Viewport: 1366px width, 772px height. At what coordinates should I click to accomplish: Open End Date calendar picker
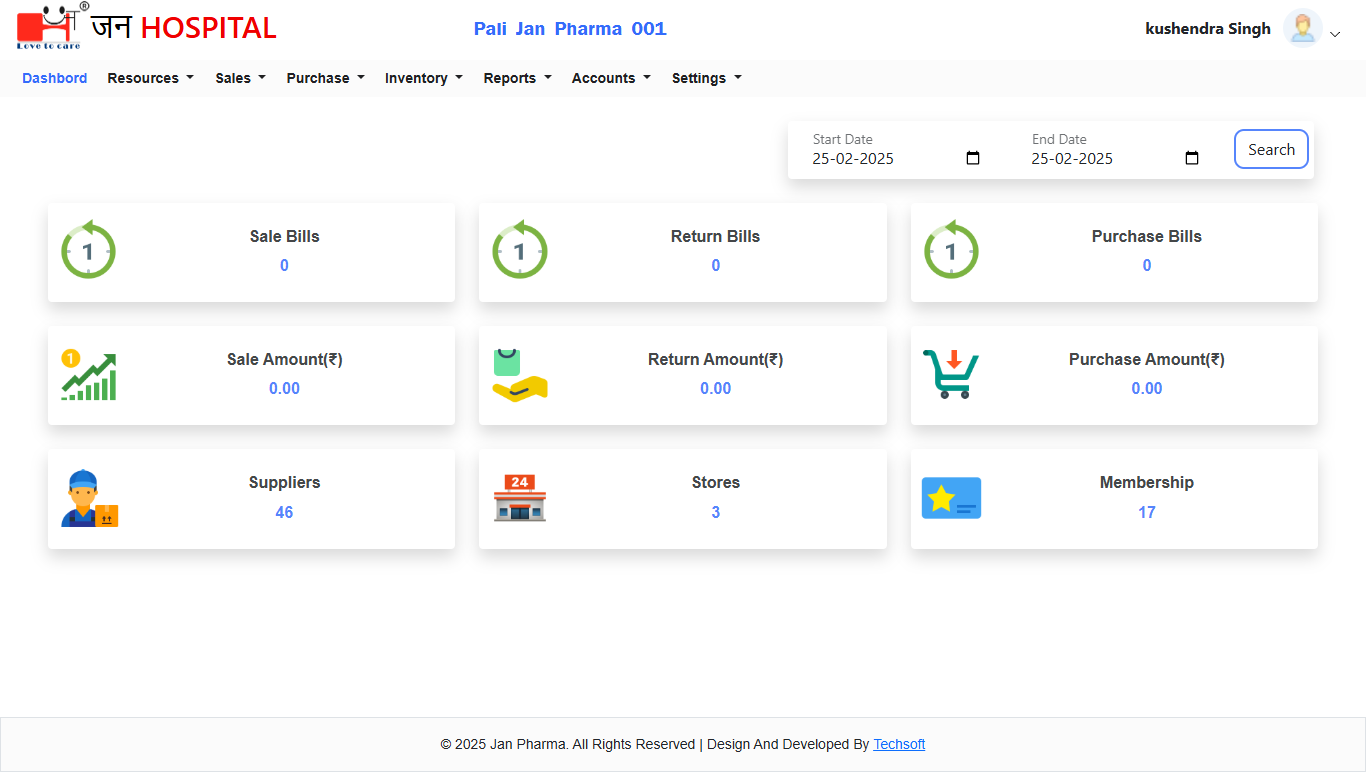(1192, 158)
